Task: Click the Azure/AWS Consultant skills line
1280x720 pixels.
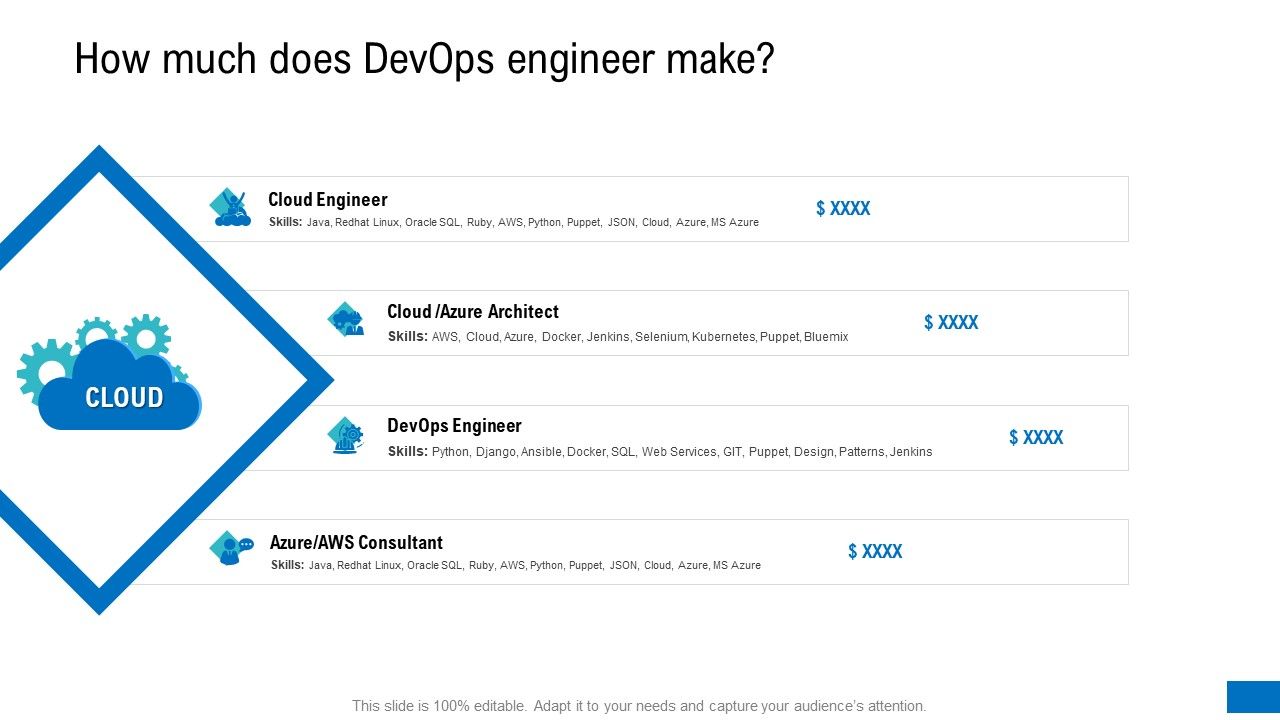Action: coord(516,565)
